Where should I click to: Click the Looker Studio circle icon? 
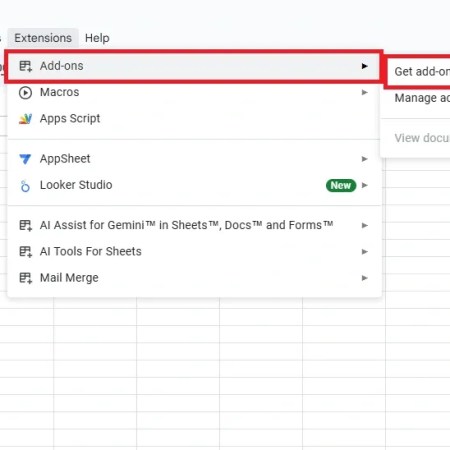(25, 186)
